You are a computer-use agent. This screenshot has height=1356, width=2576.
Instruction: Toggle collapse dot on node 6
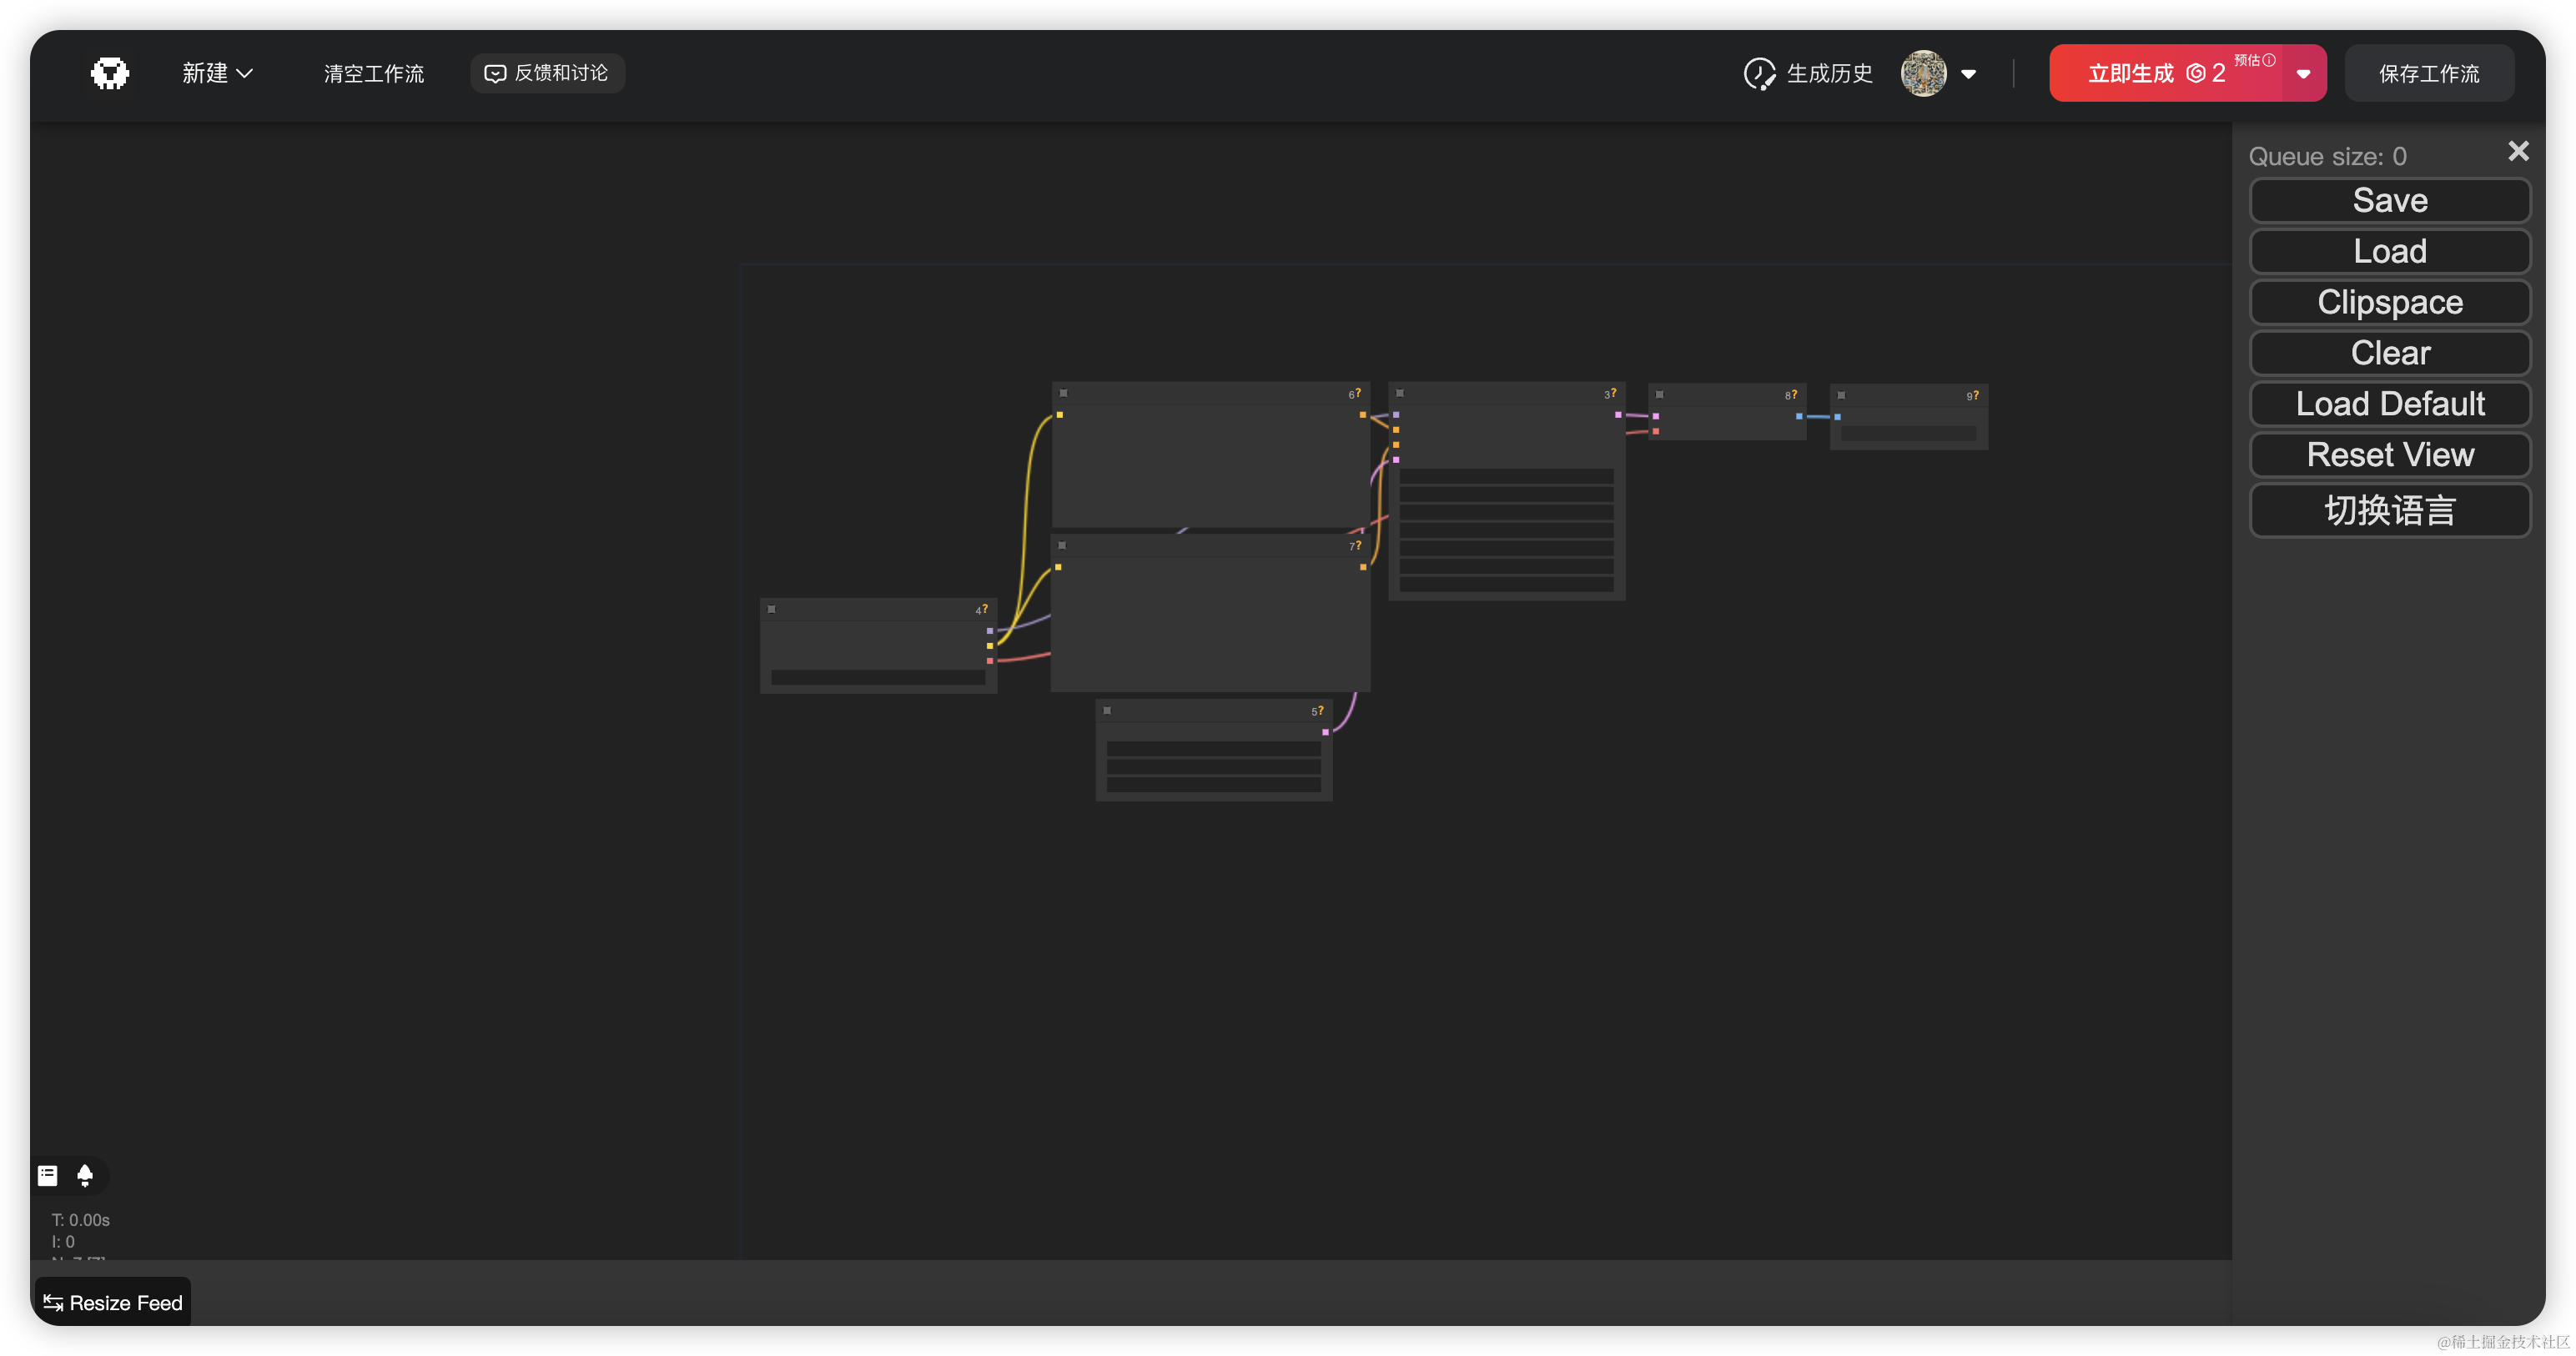tap(1063, 393)
